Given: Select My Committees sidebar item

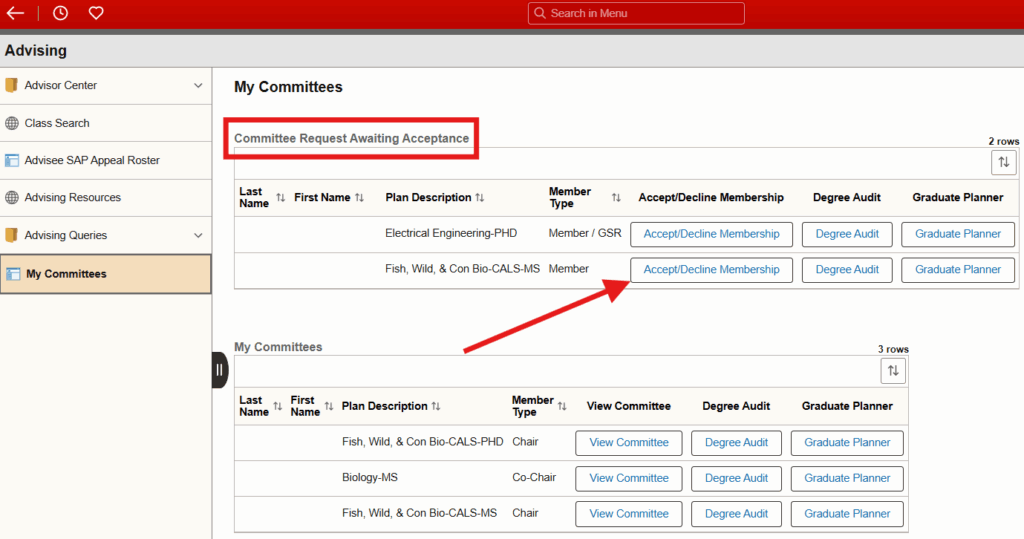Looking at the screenshot, I should coord(66,274).
